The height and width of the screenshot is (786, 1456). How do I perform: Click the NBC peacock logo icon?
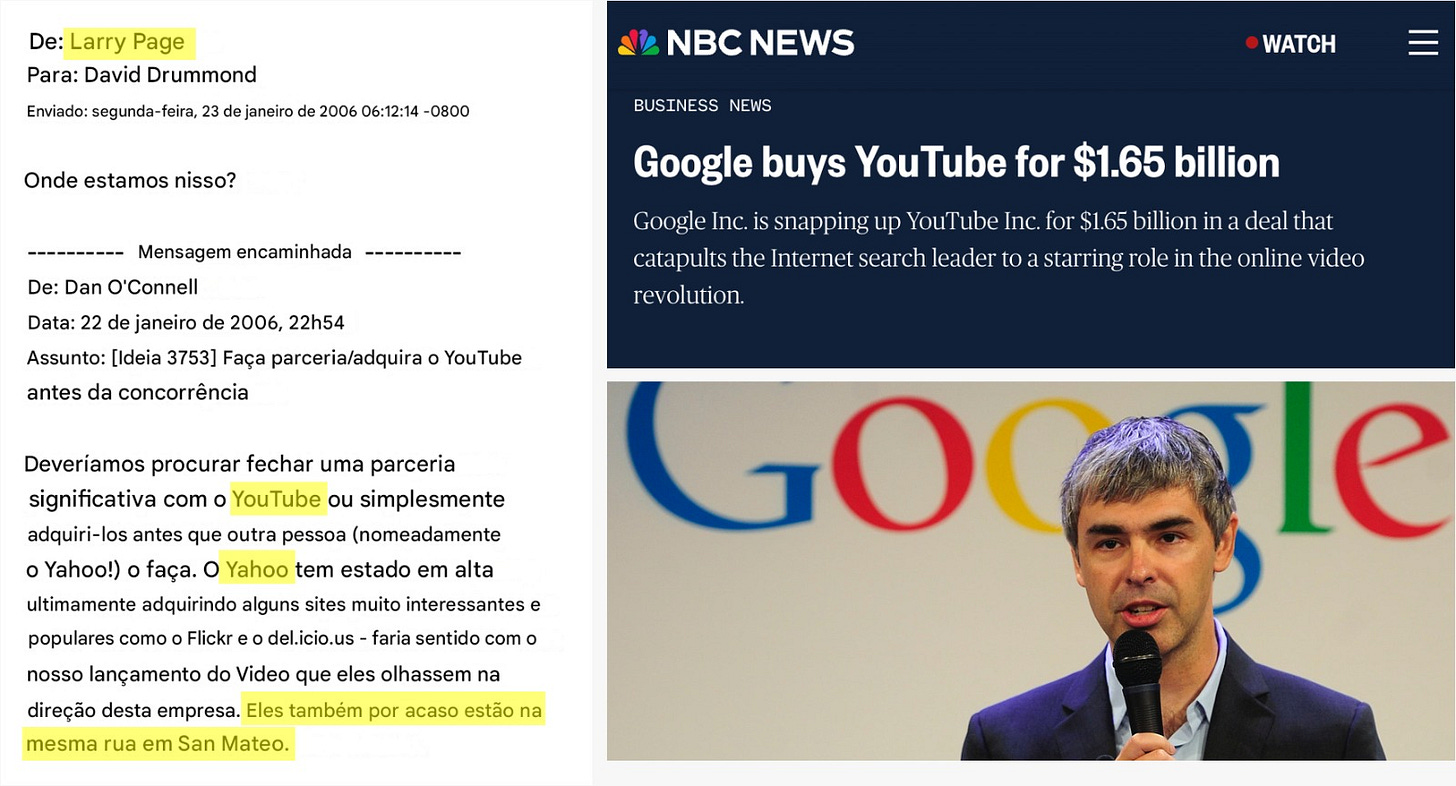(638, 43)
